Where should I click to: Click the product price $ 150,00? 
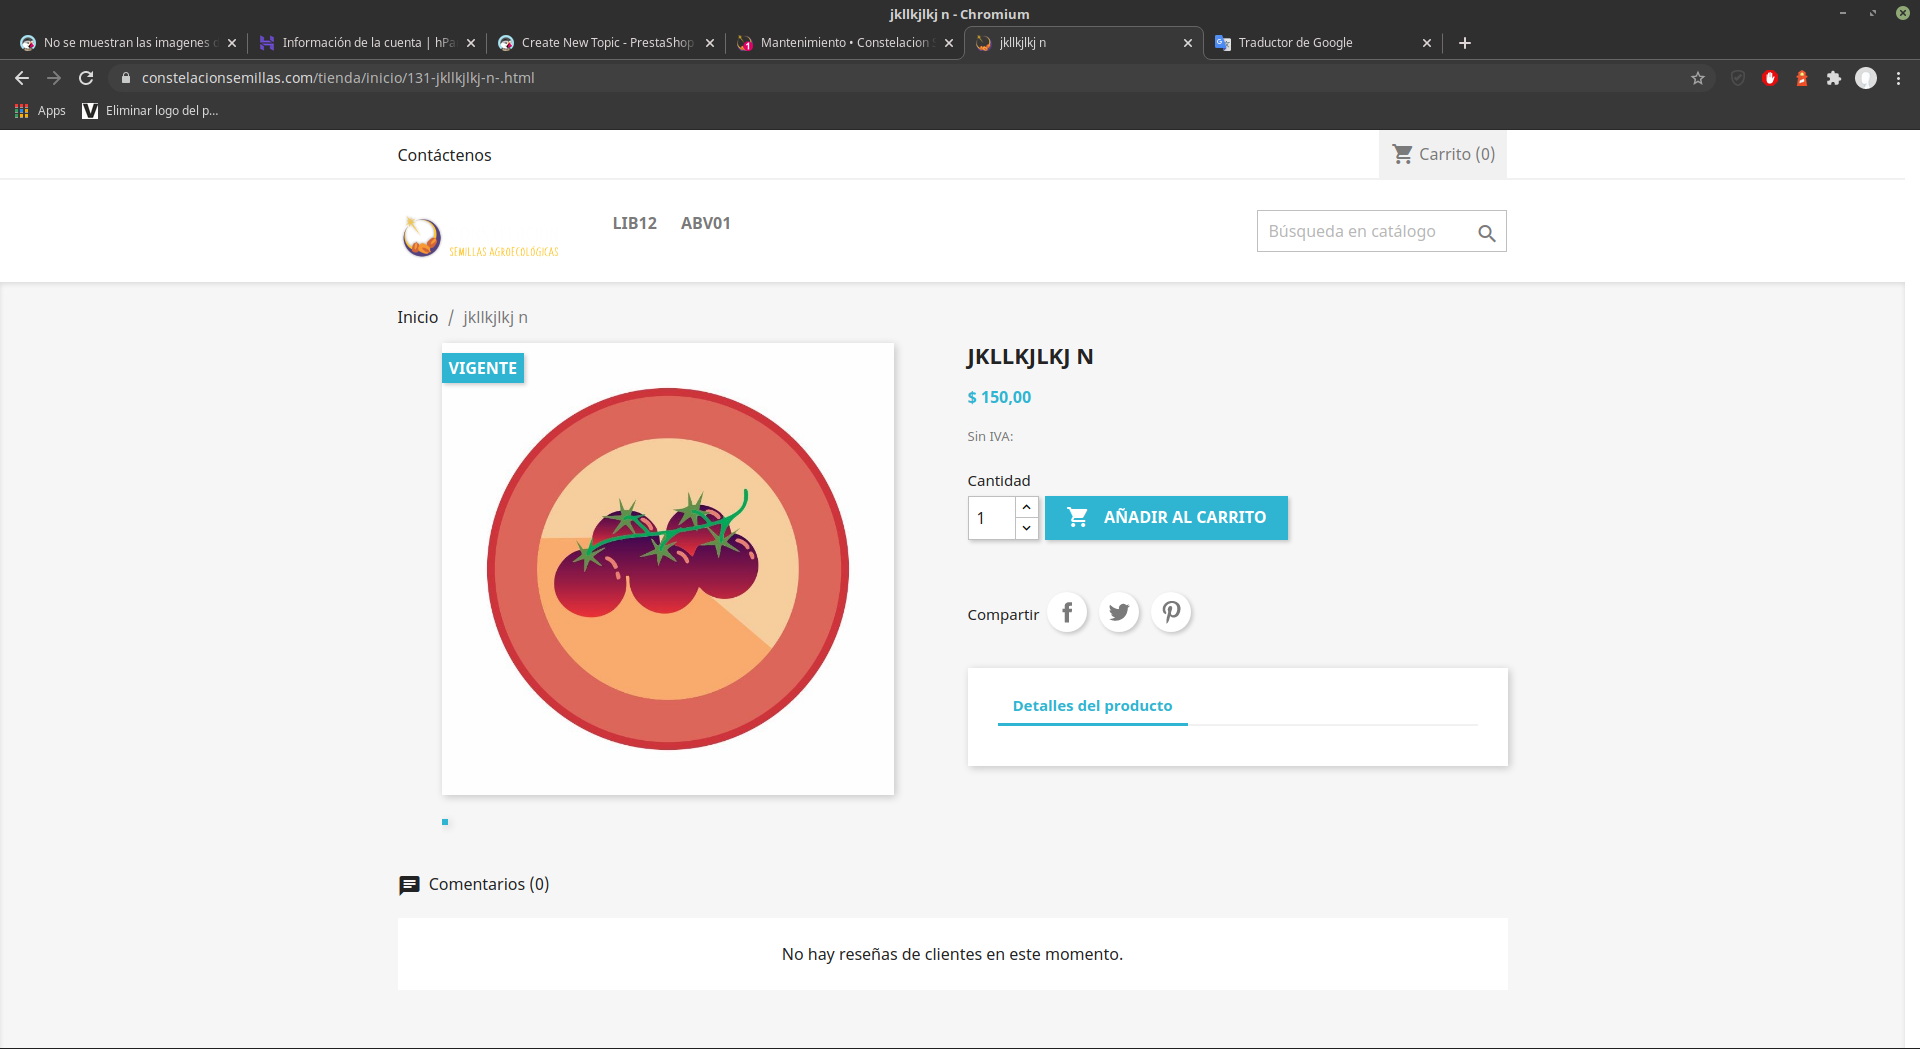coord(999,397)
